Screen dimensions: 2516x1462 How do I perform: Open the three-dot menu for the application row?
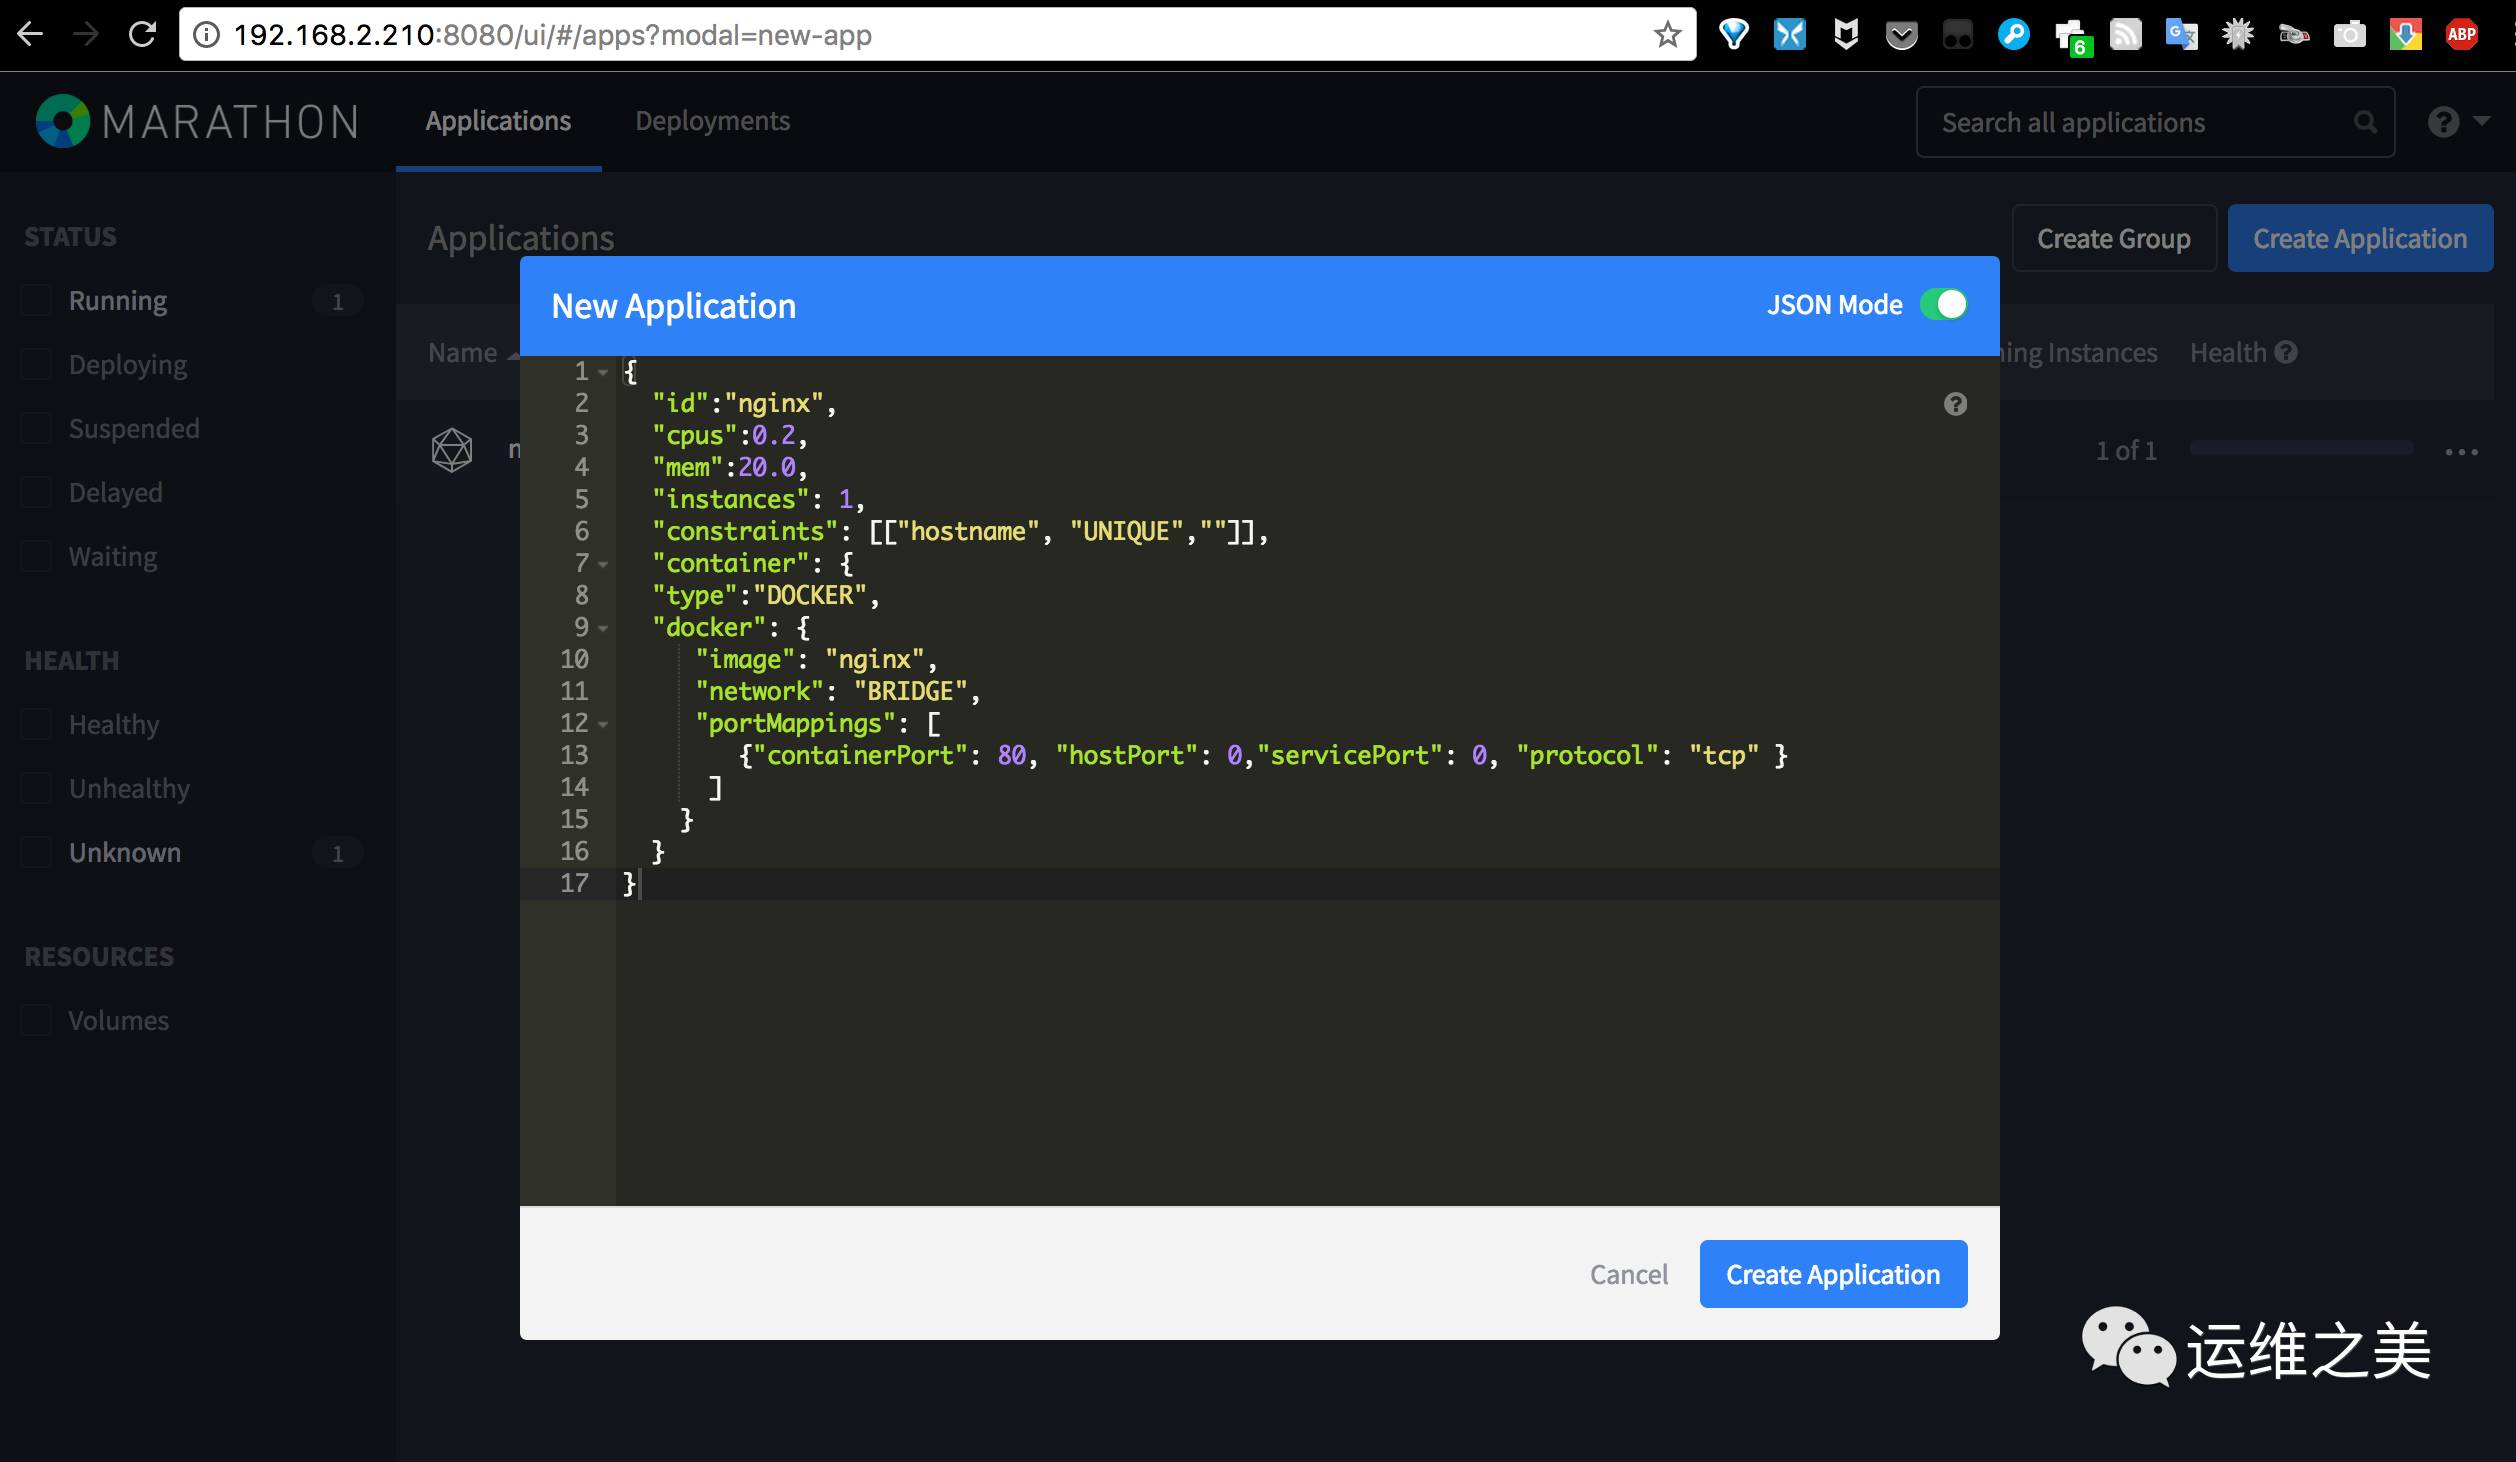click(x=2461, y=452)
